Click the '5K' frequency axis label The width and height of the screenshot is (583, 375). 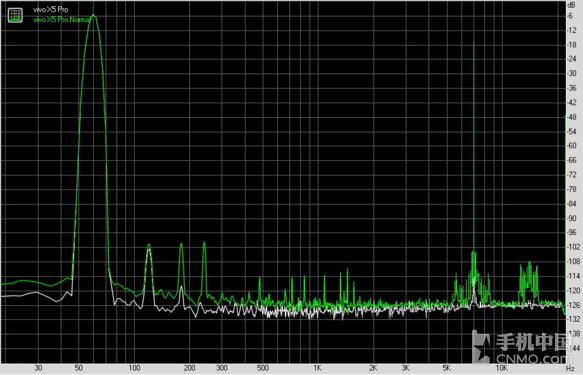[446, 368]
